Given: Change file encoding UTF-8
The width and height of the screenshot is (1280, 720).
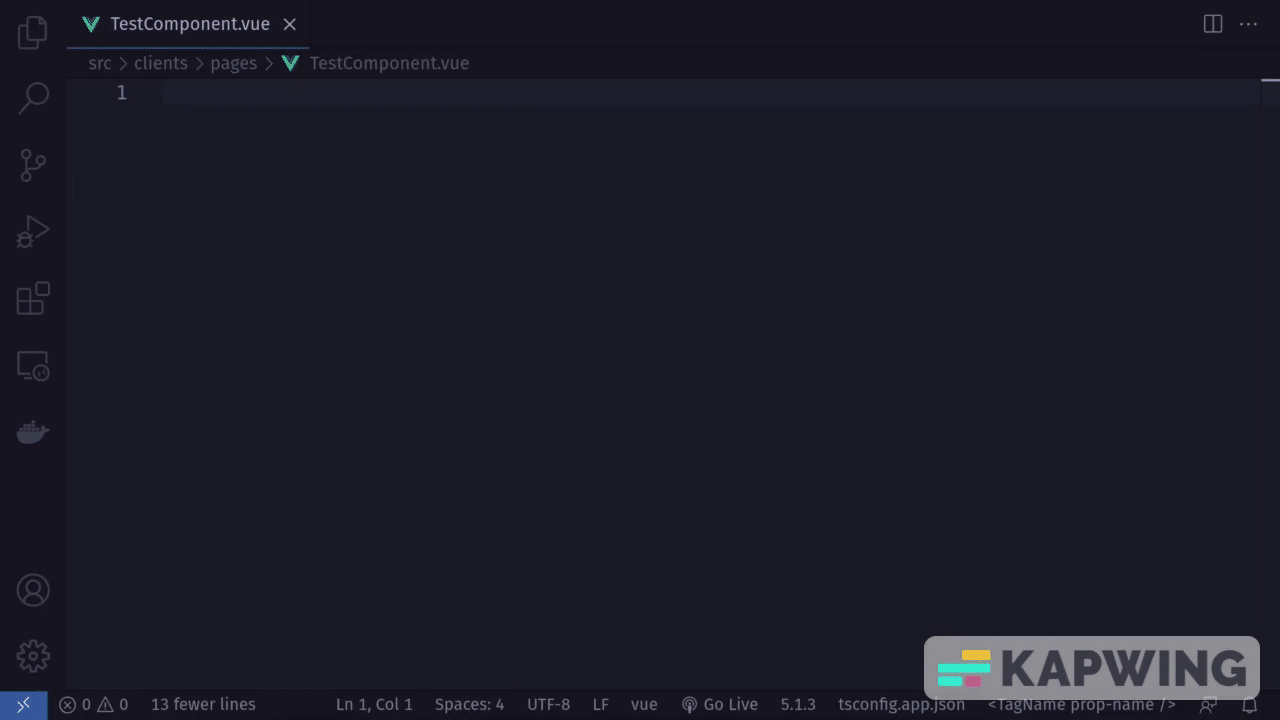Looking at the screenshot, I should [x=548, y=704].
